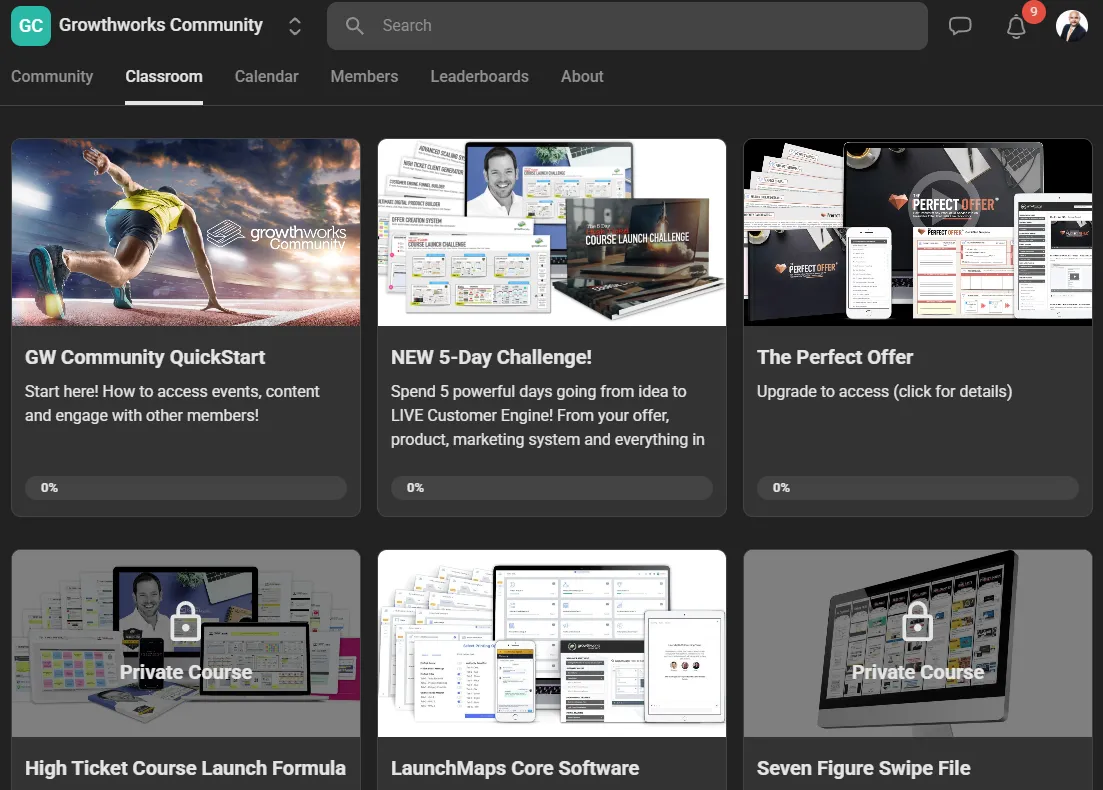This screenshot has height=790, width=1103.
Task: Click the Course Launch Challenge thumbnail
Action: pos(552,232)
